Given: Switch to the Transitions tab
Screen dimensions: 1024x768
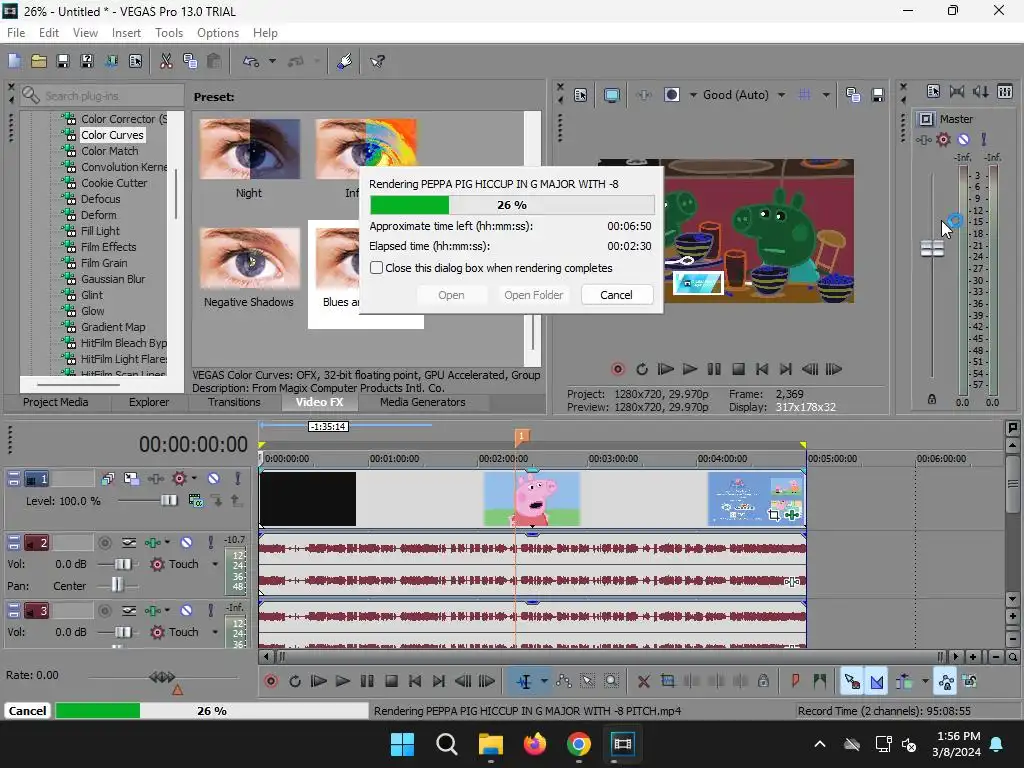Looking at the screenshot, I should 234,402.
